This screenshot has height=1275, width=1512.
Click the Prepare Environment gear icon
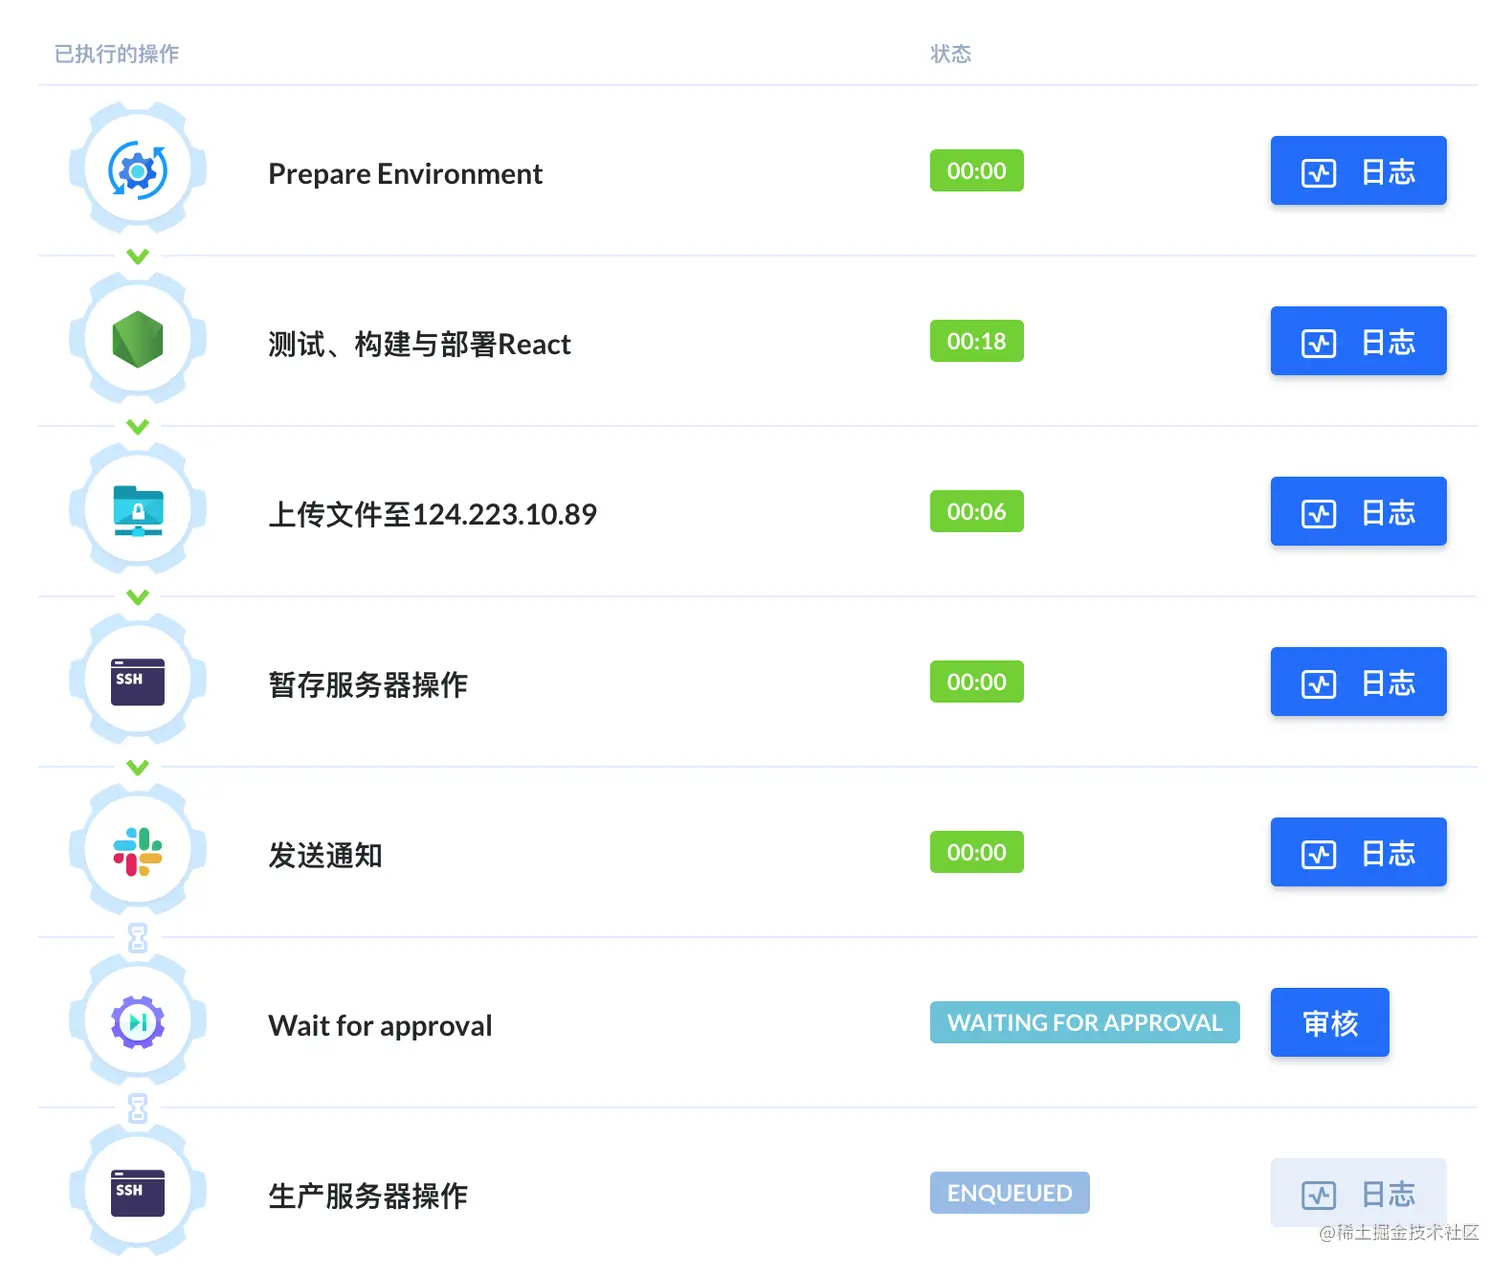tap(138, 171)
